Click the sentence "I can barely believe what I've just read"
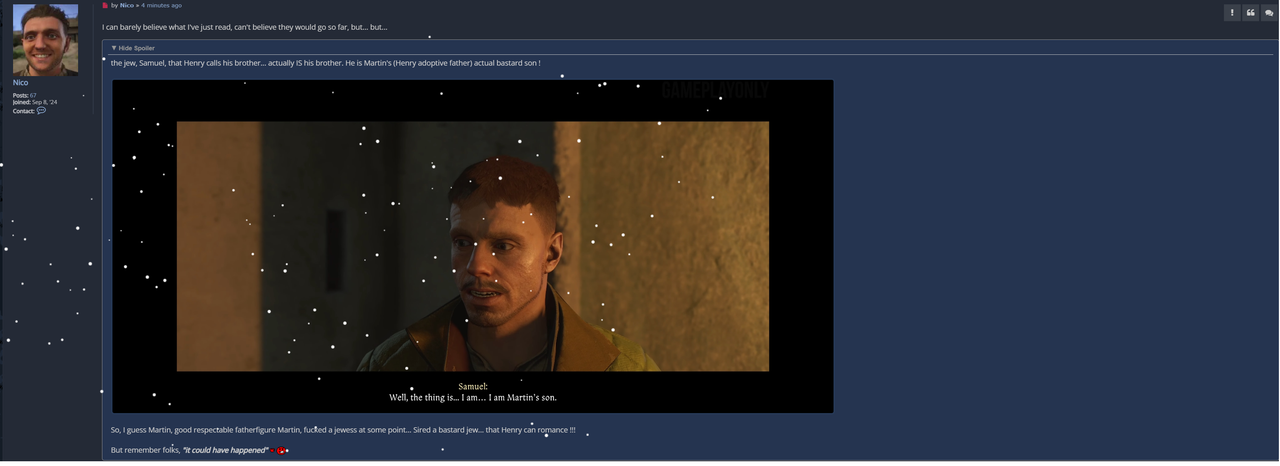1280x466 pixels. click(x=165, y=27)
